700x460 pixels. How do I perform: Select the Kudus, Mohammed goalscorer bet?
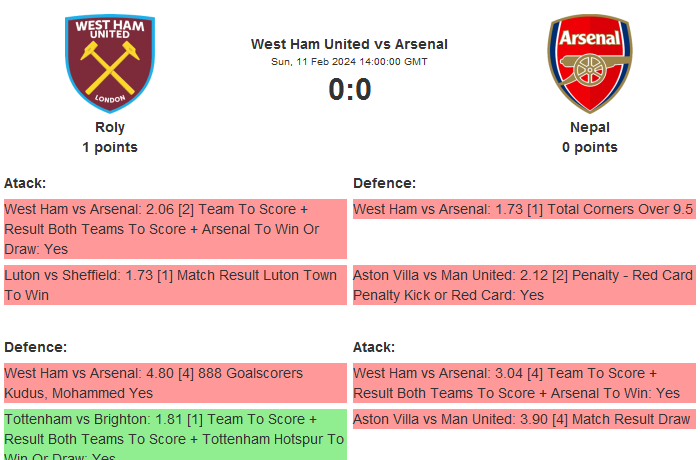point(175,383)
